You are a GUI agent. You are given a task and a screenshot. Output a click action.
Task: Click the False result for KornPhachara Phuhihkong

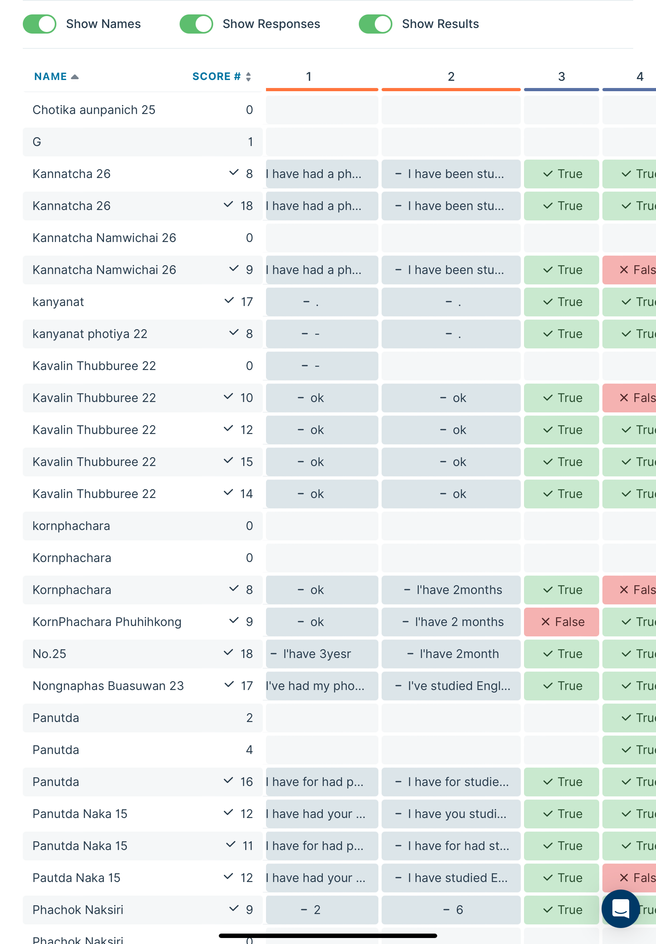click(561, 622)
